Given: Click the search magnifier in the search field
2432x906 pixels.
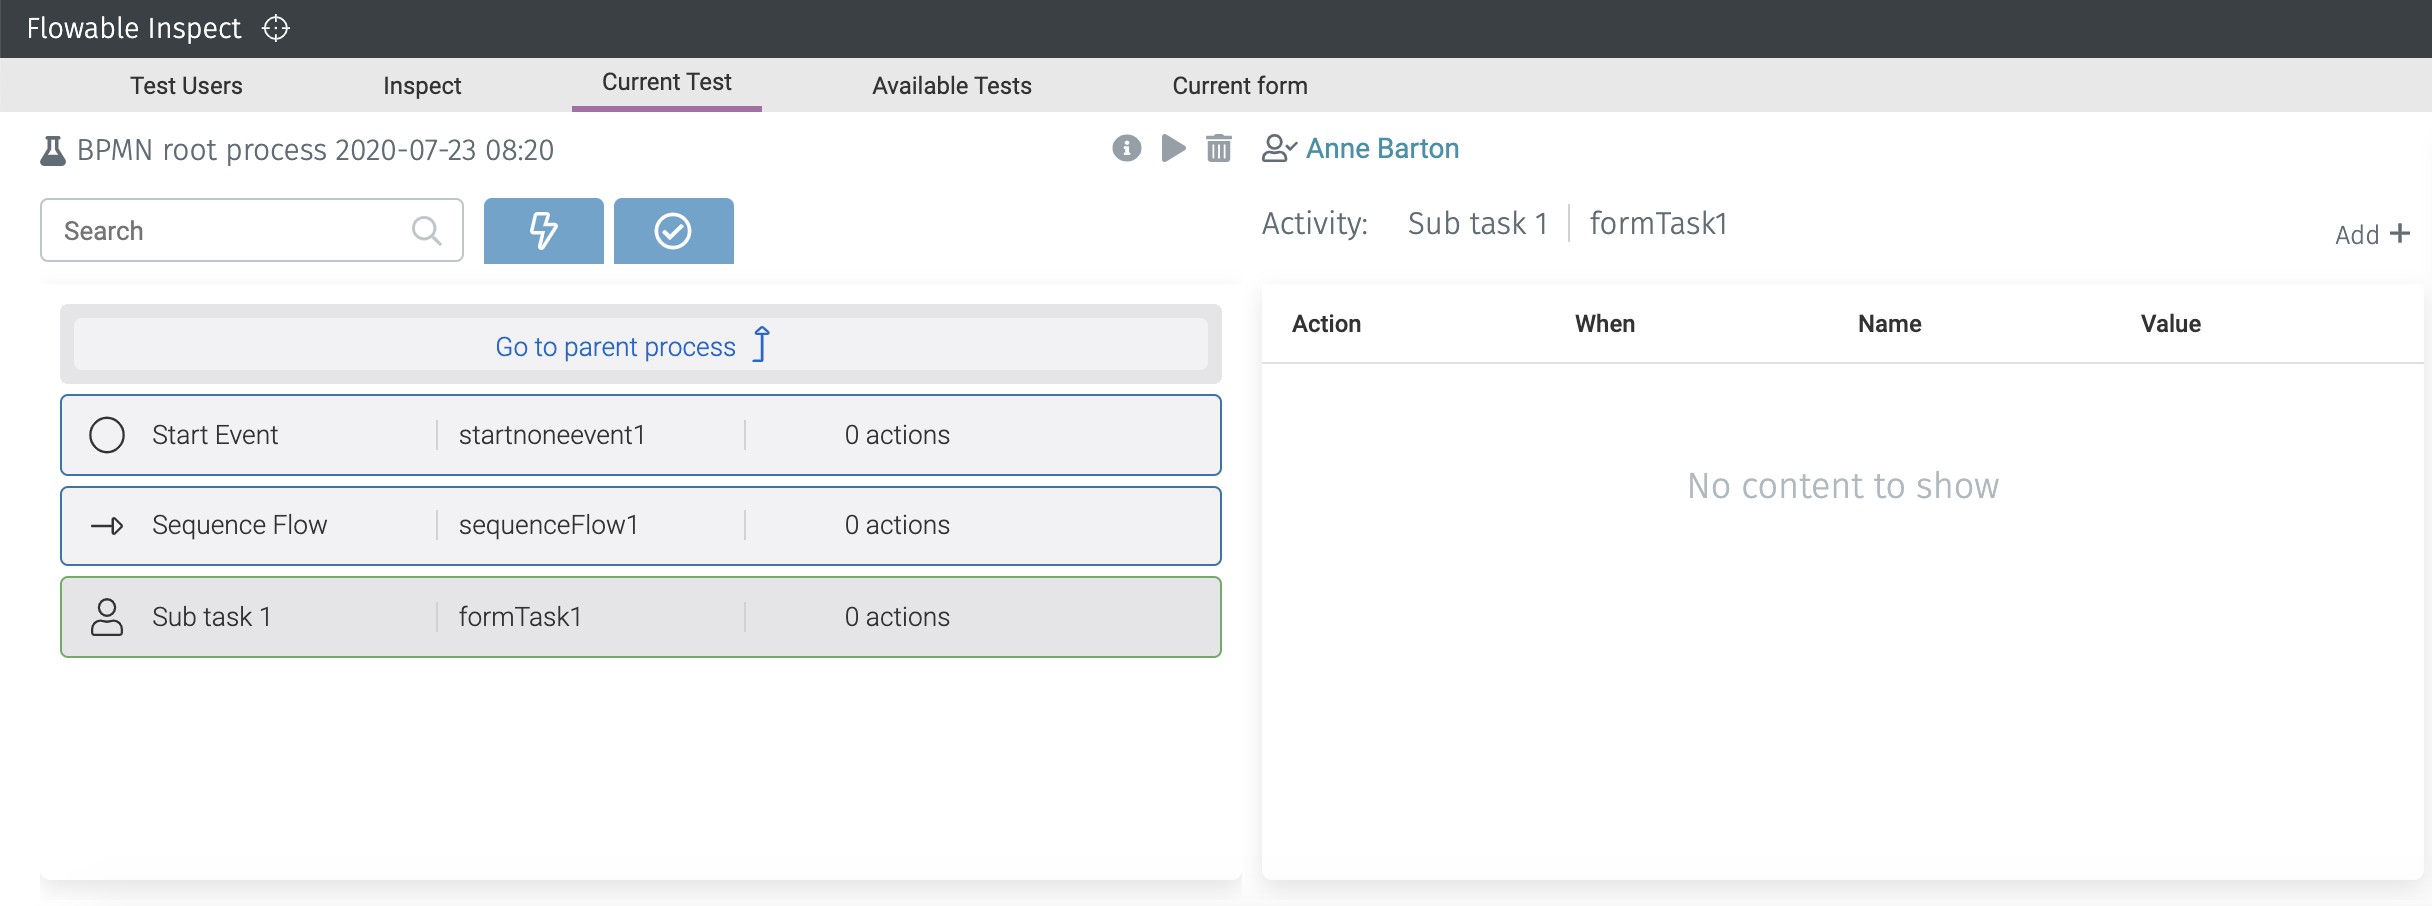Looking at the screenshot, I should pos(427,230).
